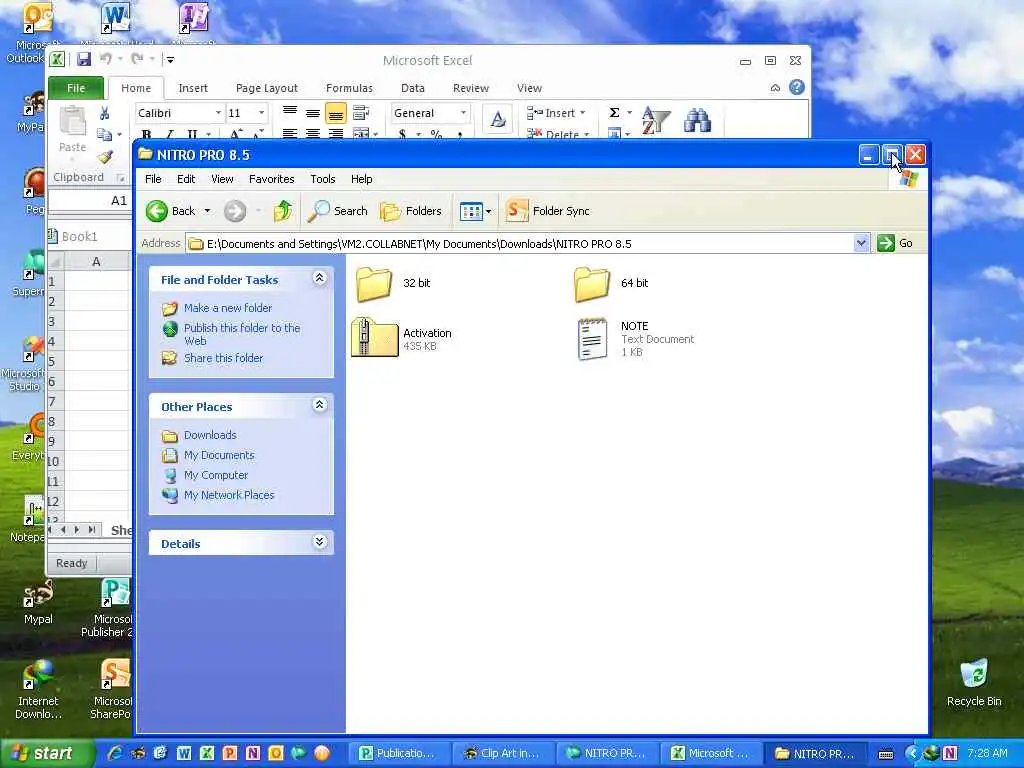Click Sort & Filter icon in Excel
Screen dimensions: 1024x768
coord(655,121)
